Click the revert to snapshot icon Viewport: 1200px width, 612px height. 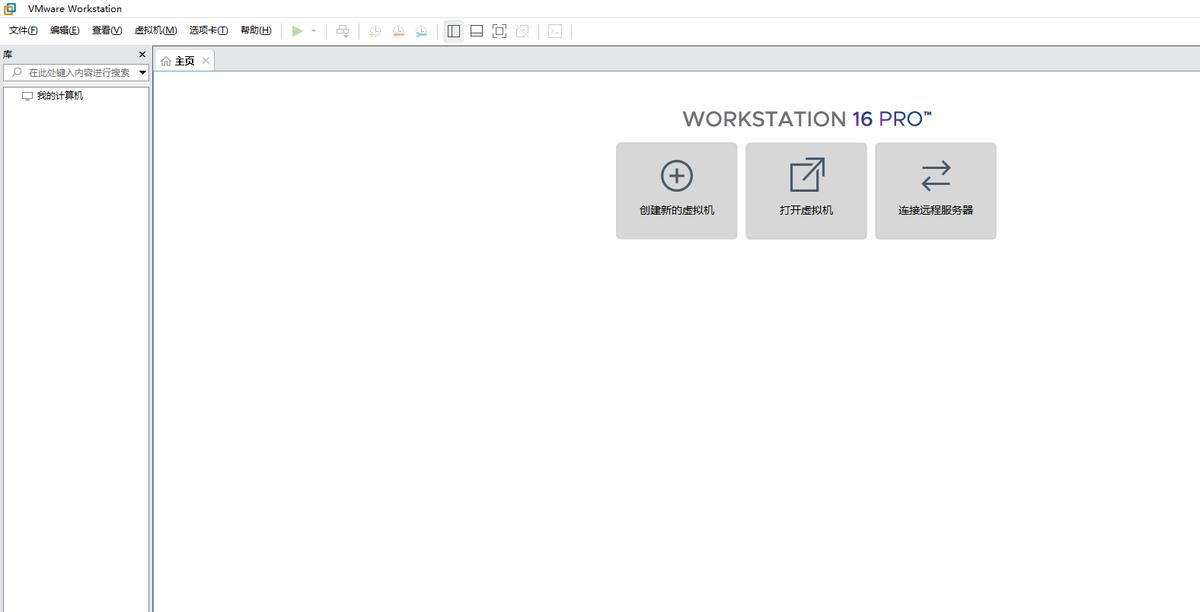[x=398, y=31]
